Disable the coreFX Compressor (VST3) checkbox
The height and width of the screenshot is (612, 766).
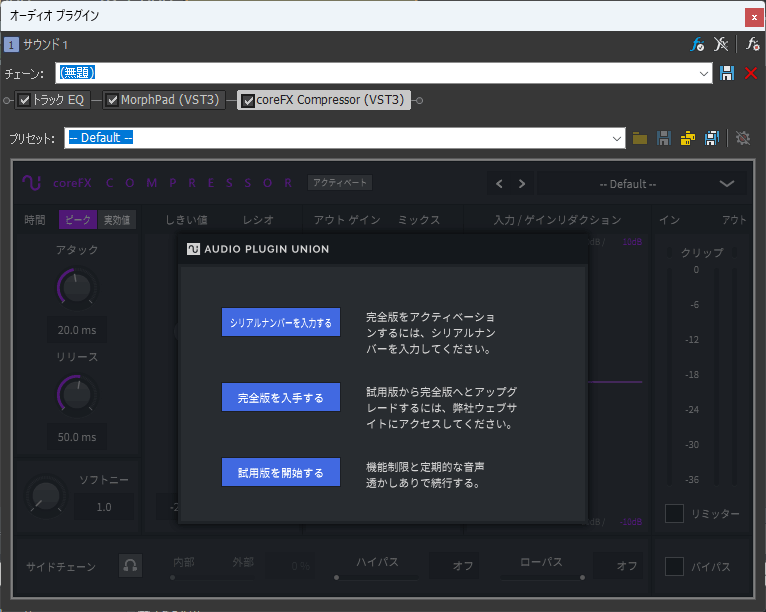(x=248, y=100)
